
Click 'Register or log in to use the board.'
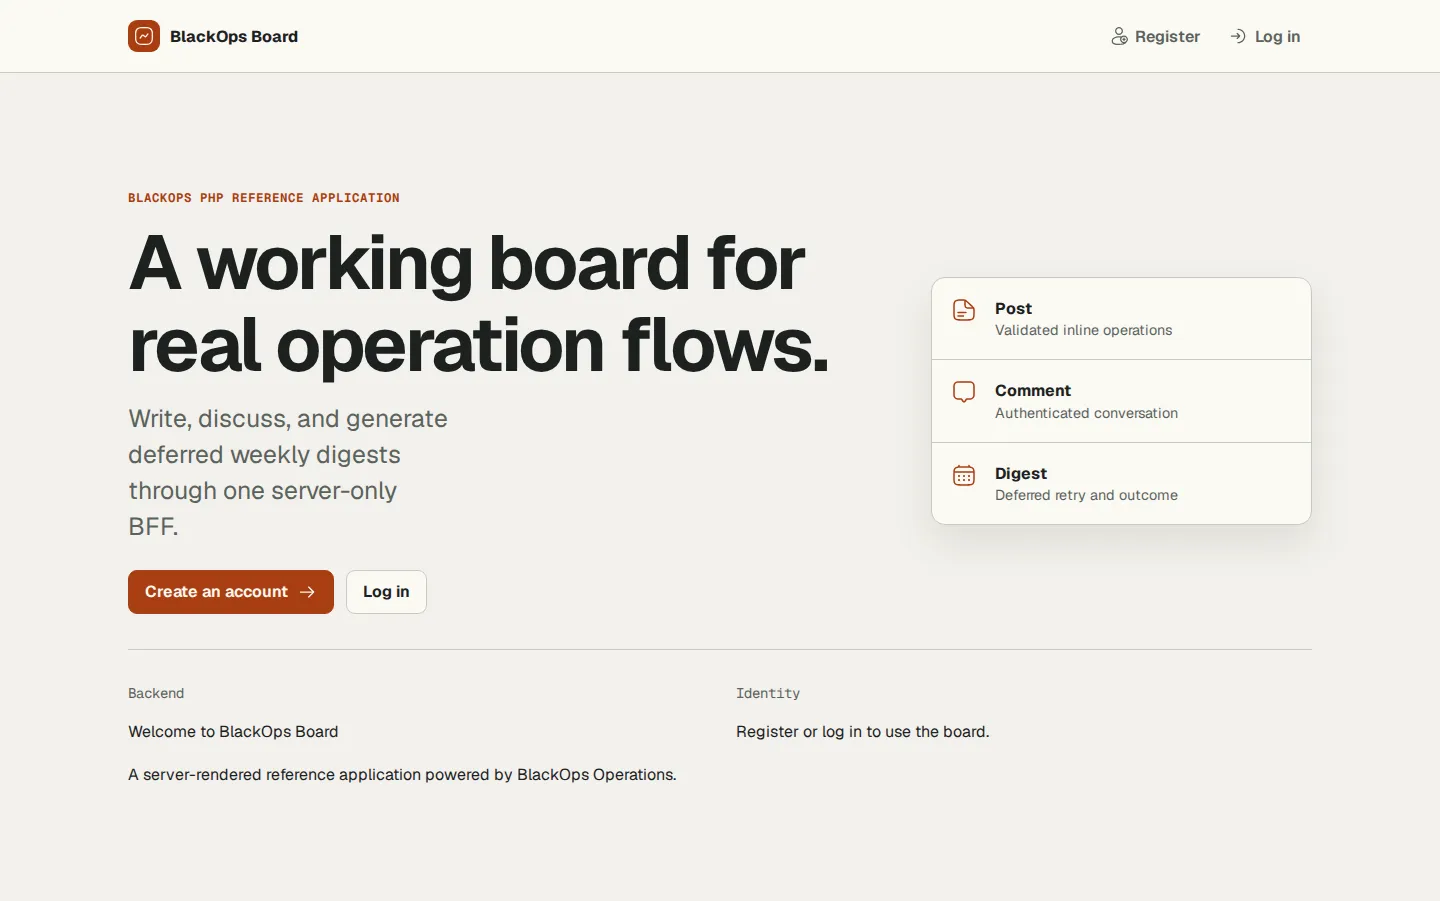point(863,732)
